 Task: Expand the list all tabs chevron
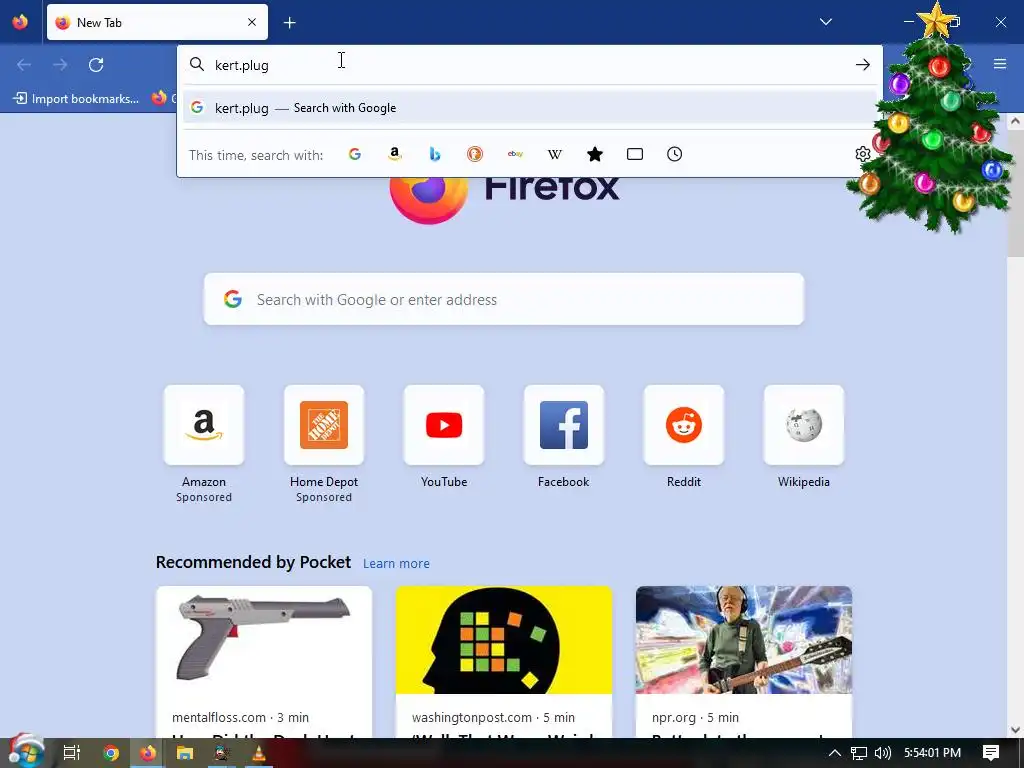pyautogui.click(x=825, y=22)
